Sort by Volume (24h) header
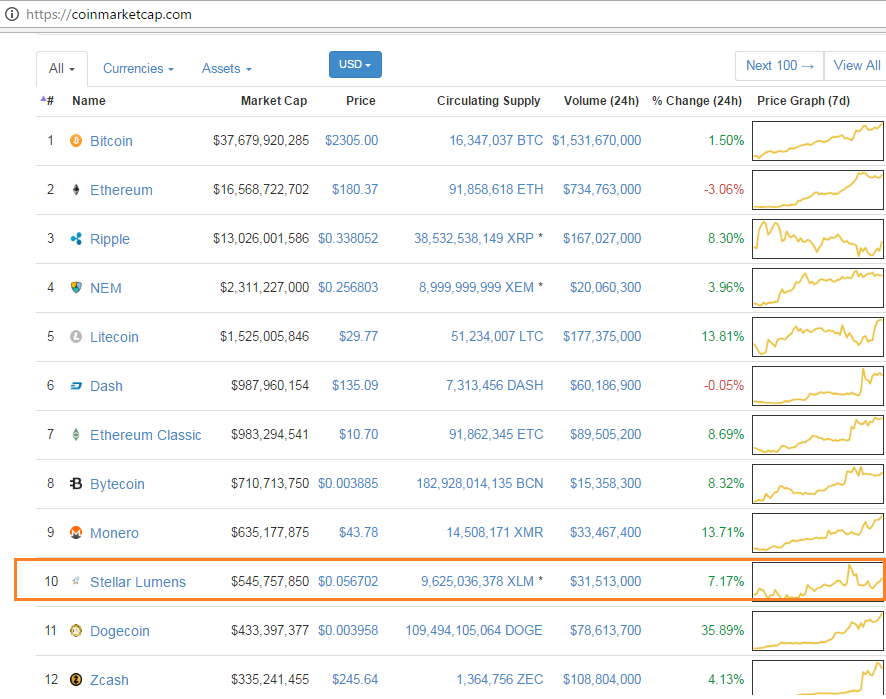The image size is (886, 699). (x=601, y=101)
